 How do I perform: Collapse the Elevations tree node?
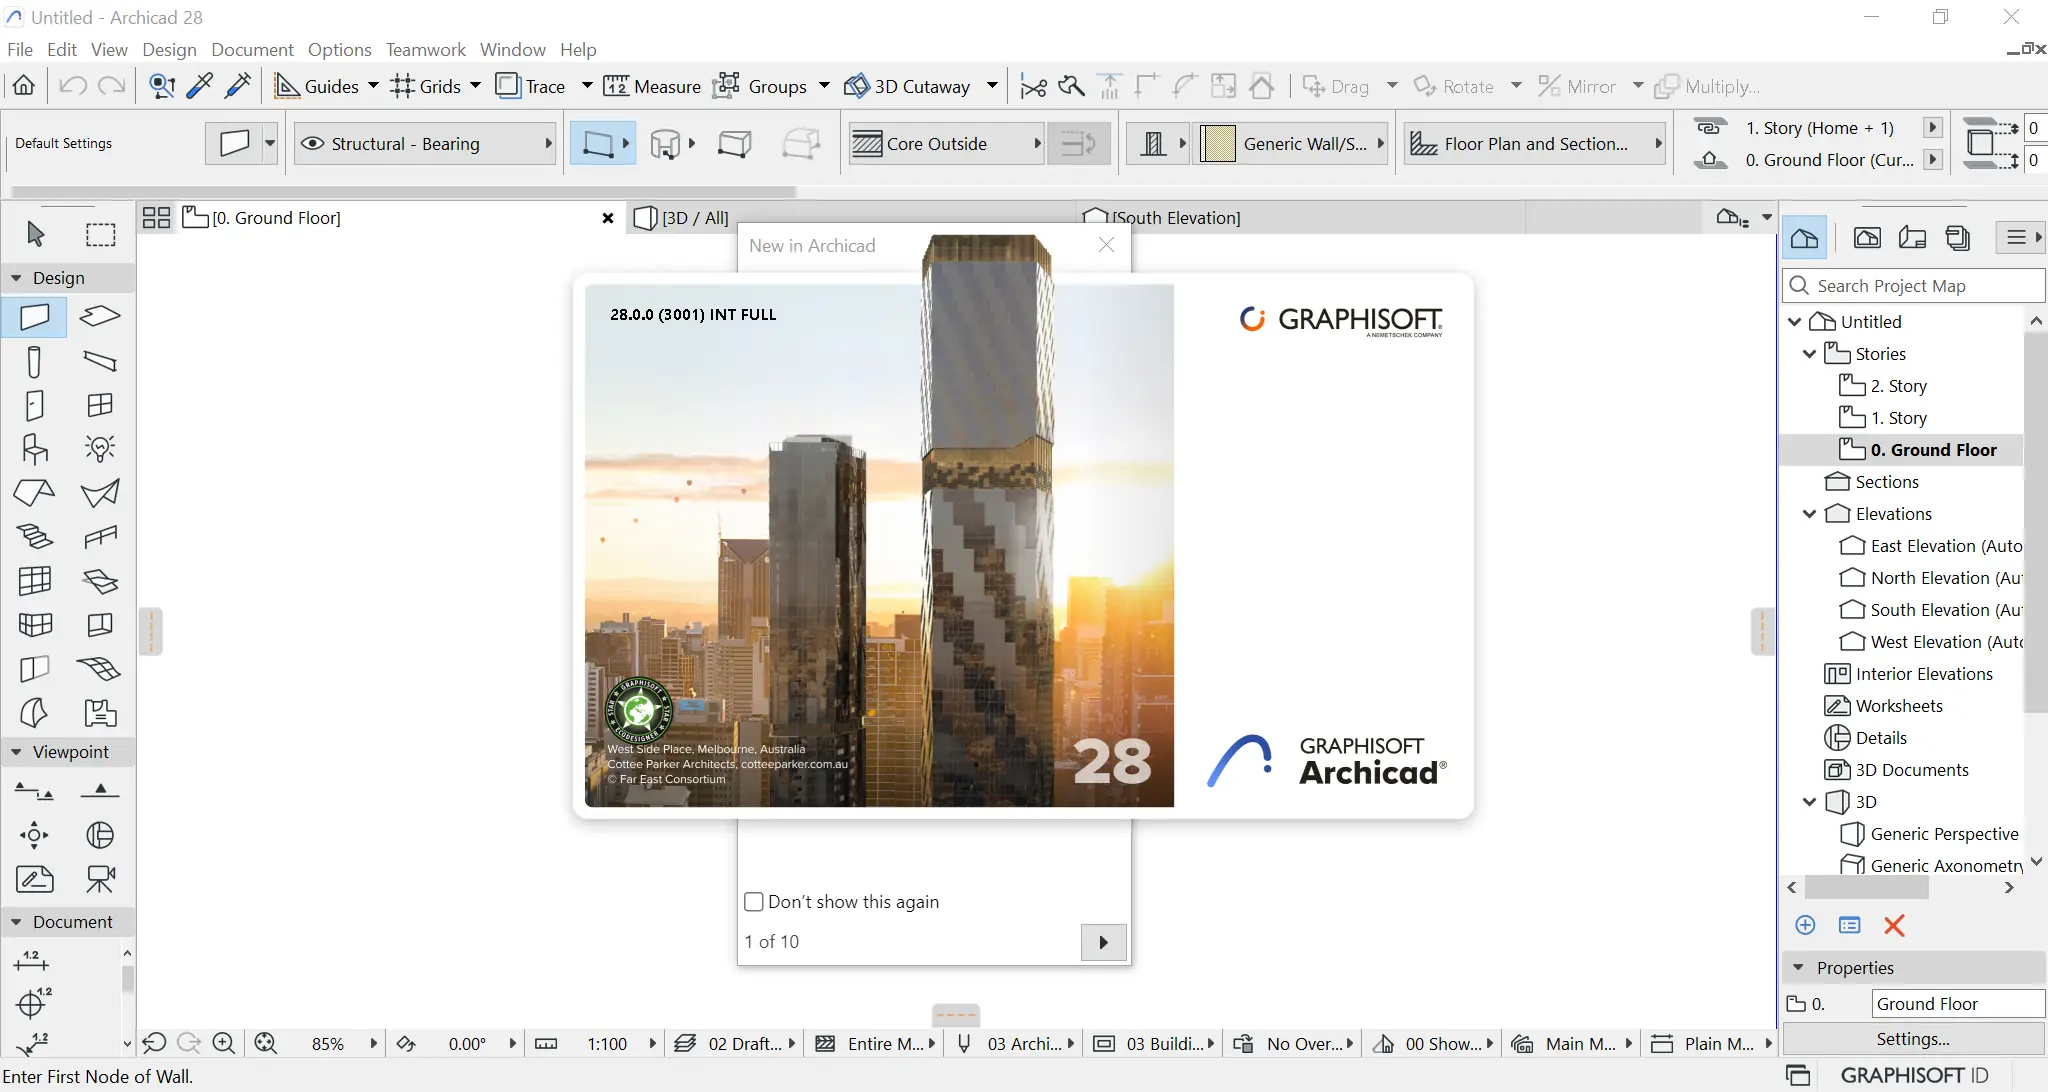(1809, 514)
